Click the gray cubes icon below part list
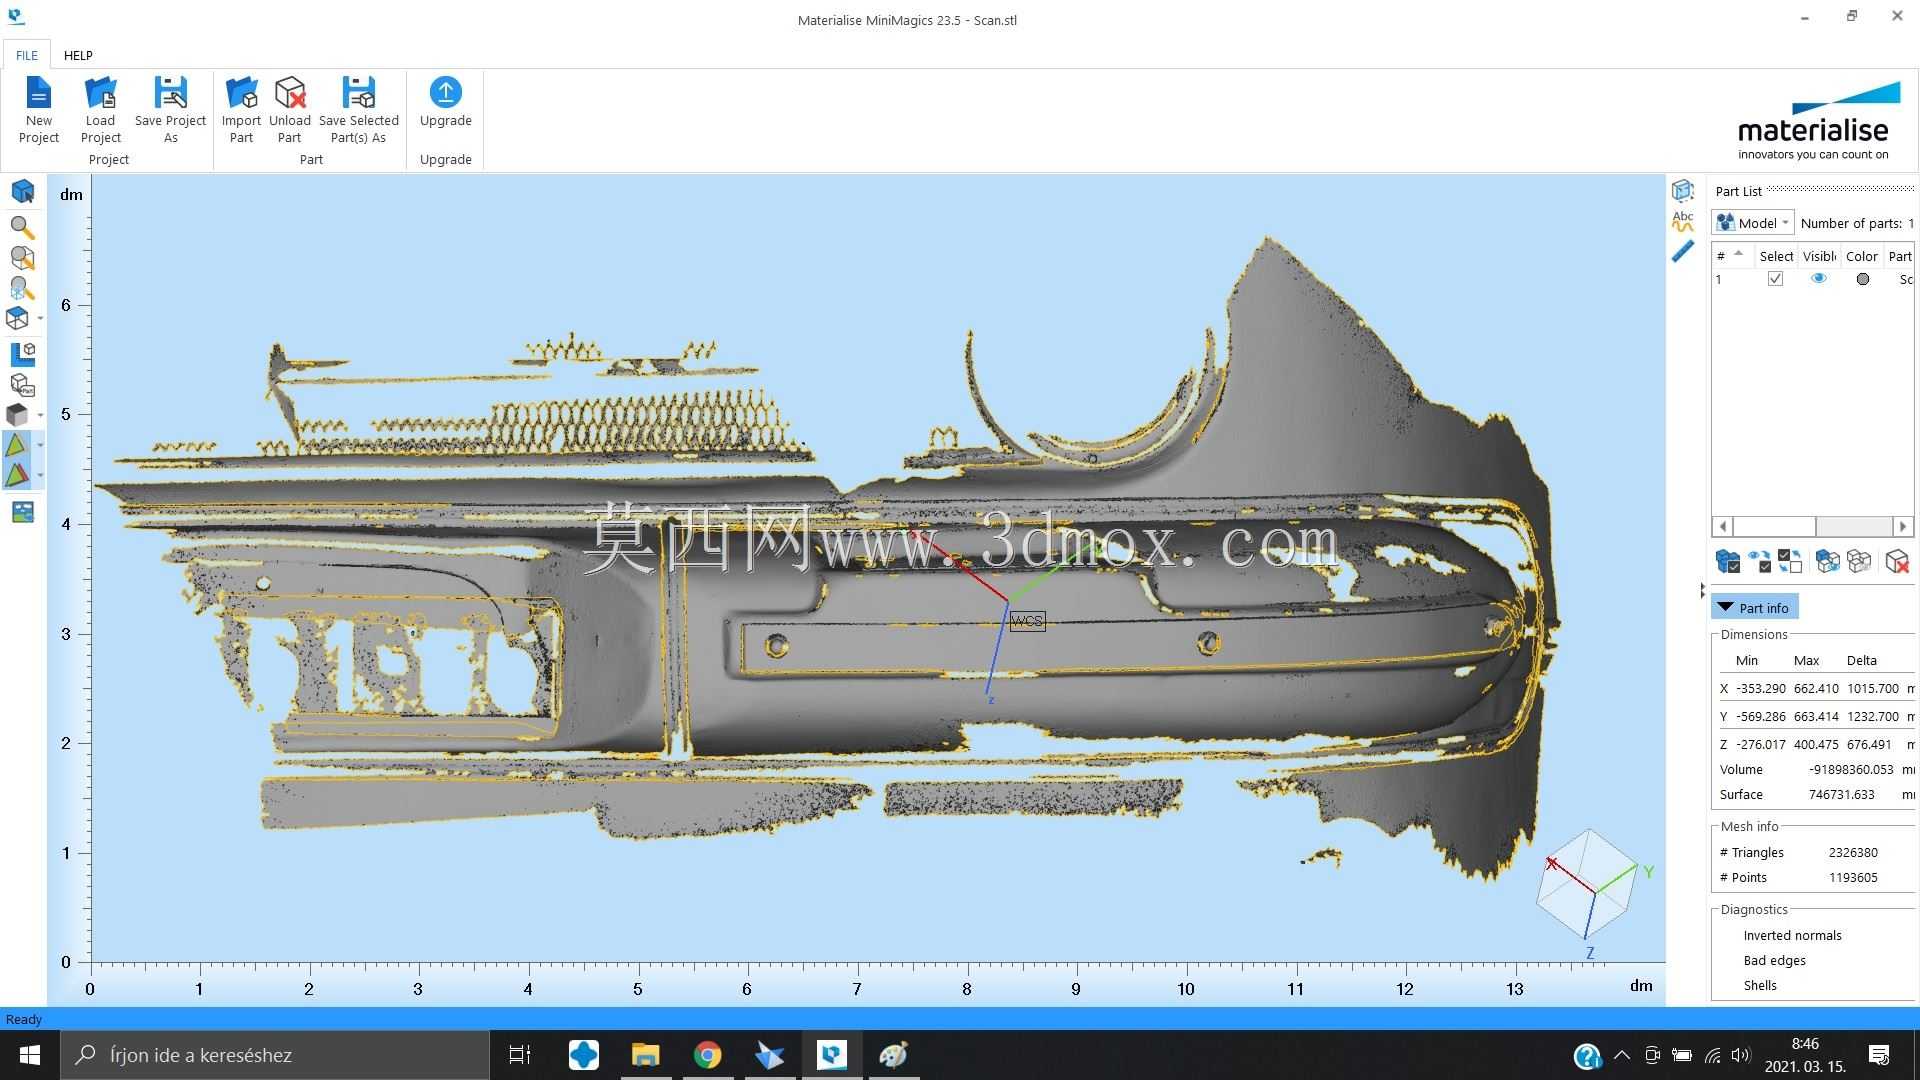The width and height of the screenshot is (1920, 1080). point(1859,561)
